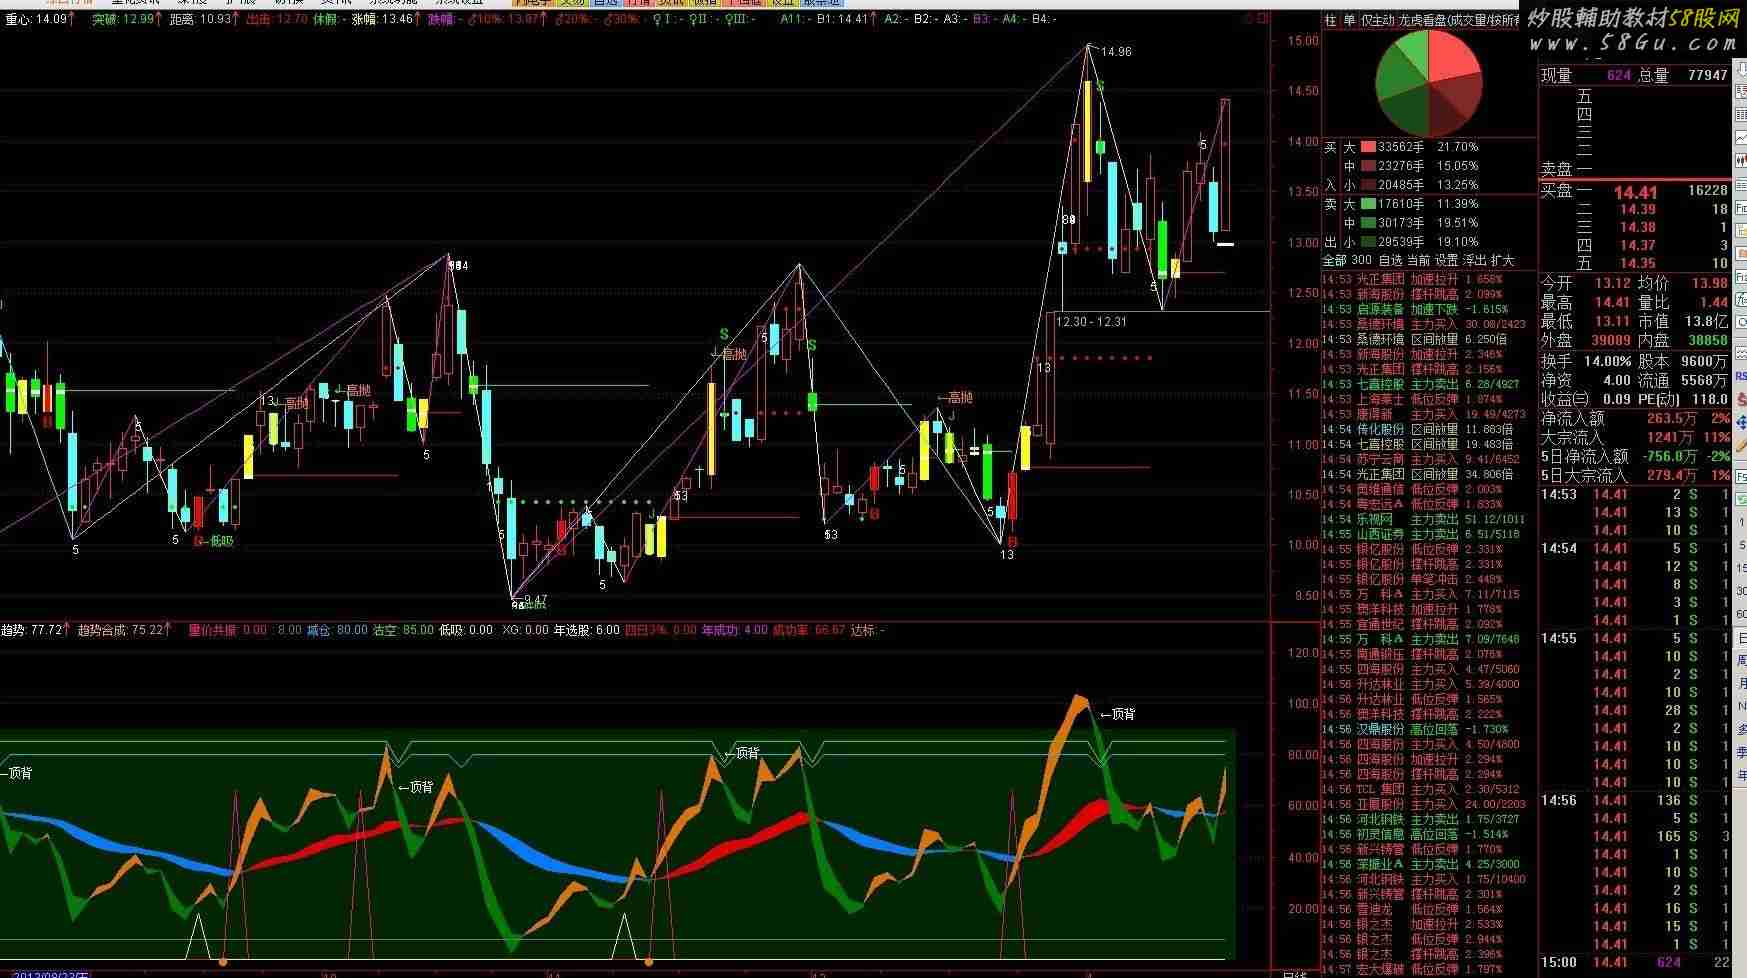Select the 乐视网 主力卖出 row

pos(1428,519)
